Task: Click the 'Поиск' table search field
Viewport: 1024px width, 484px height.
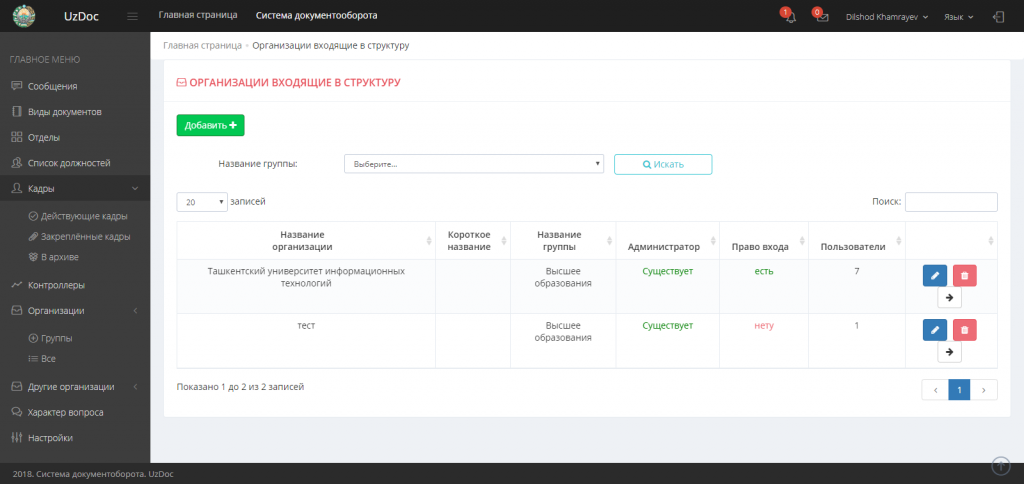Action: pos(950,202)
